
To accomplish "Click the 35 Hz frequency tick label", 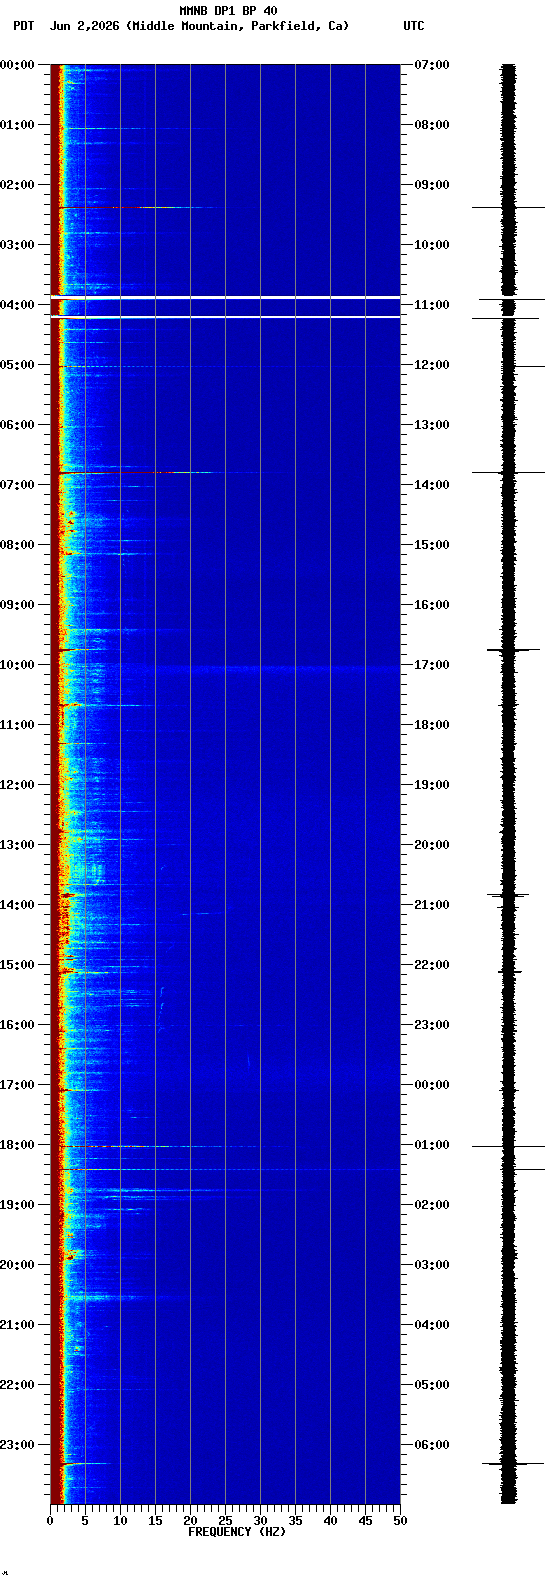I will click(295, 1521).
